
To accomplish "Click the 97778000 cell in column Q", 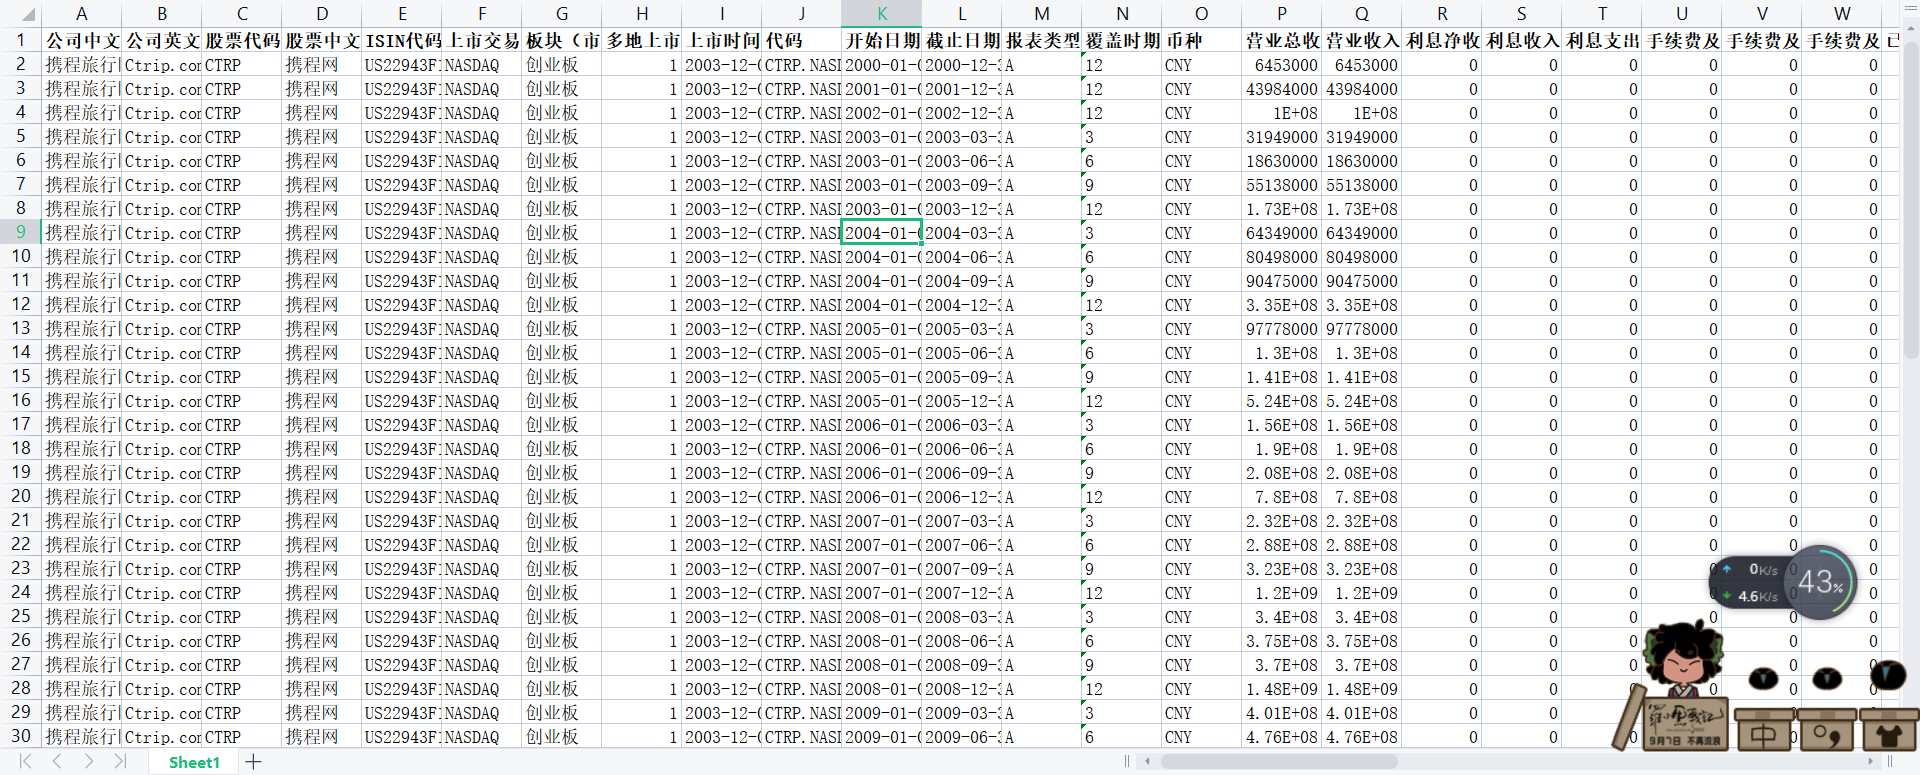I will click(x=1362, y=328).
